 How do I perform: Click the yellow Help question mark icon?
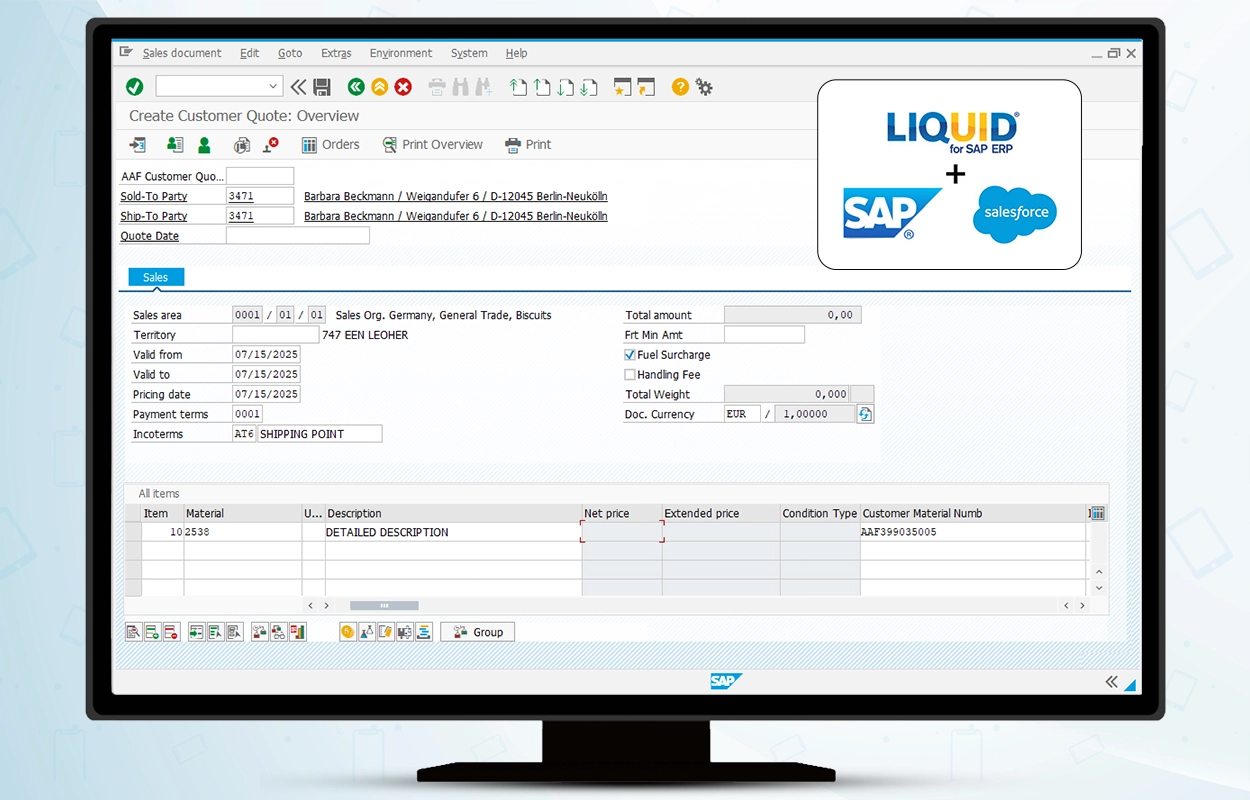tap(680, 87)
